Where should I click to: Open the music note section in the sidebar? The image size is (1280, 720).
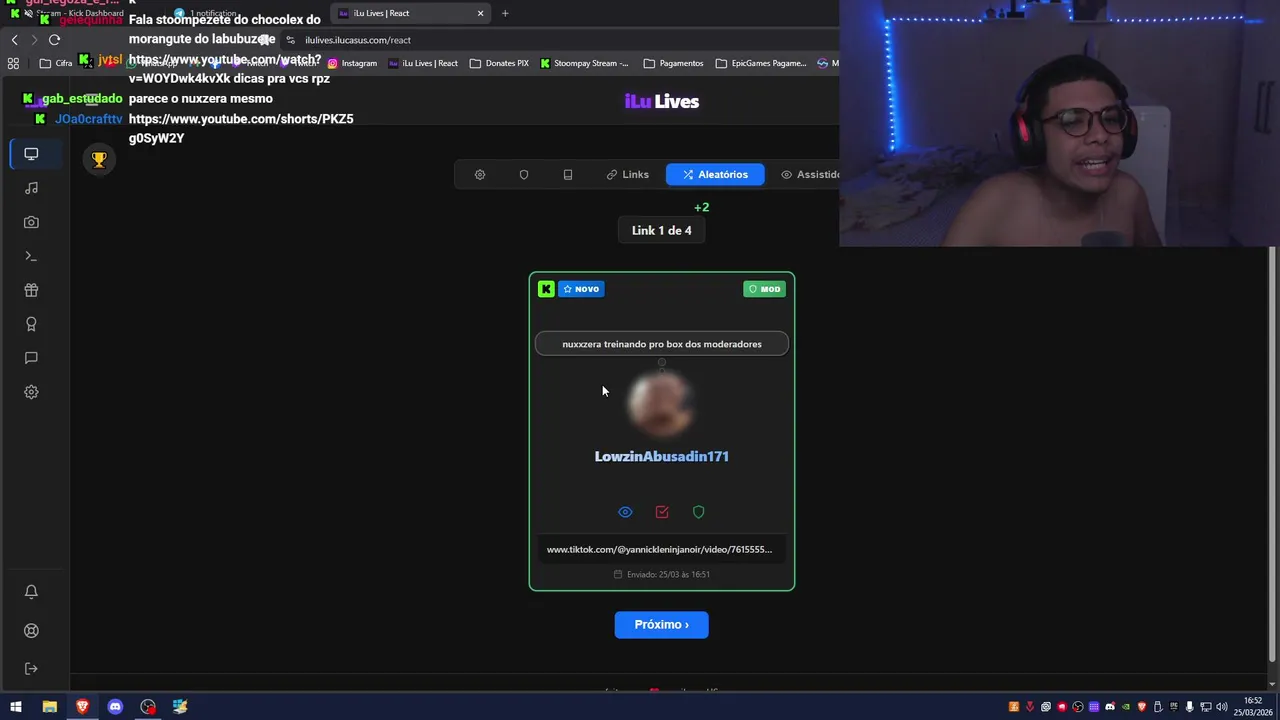coord(31,188)
